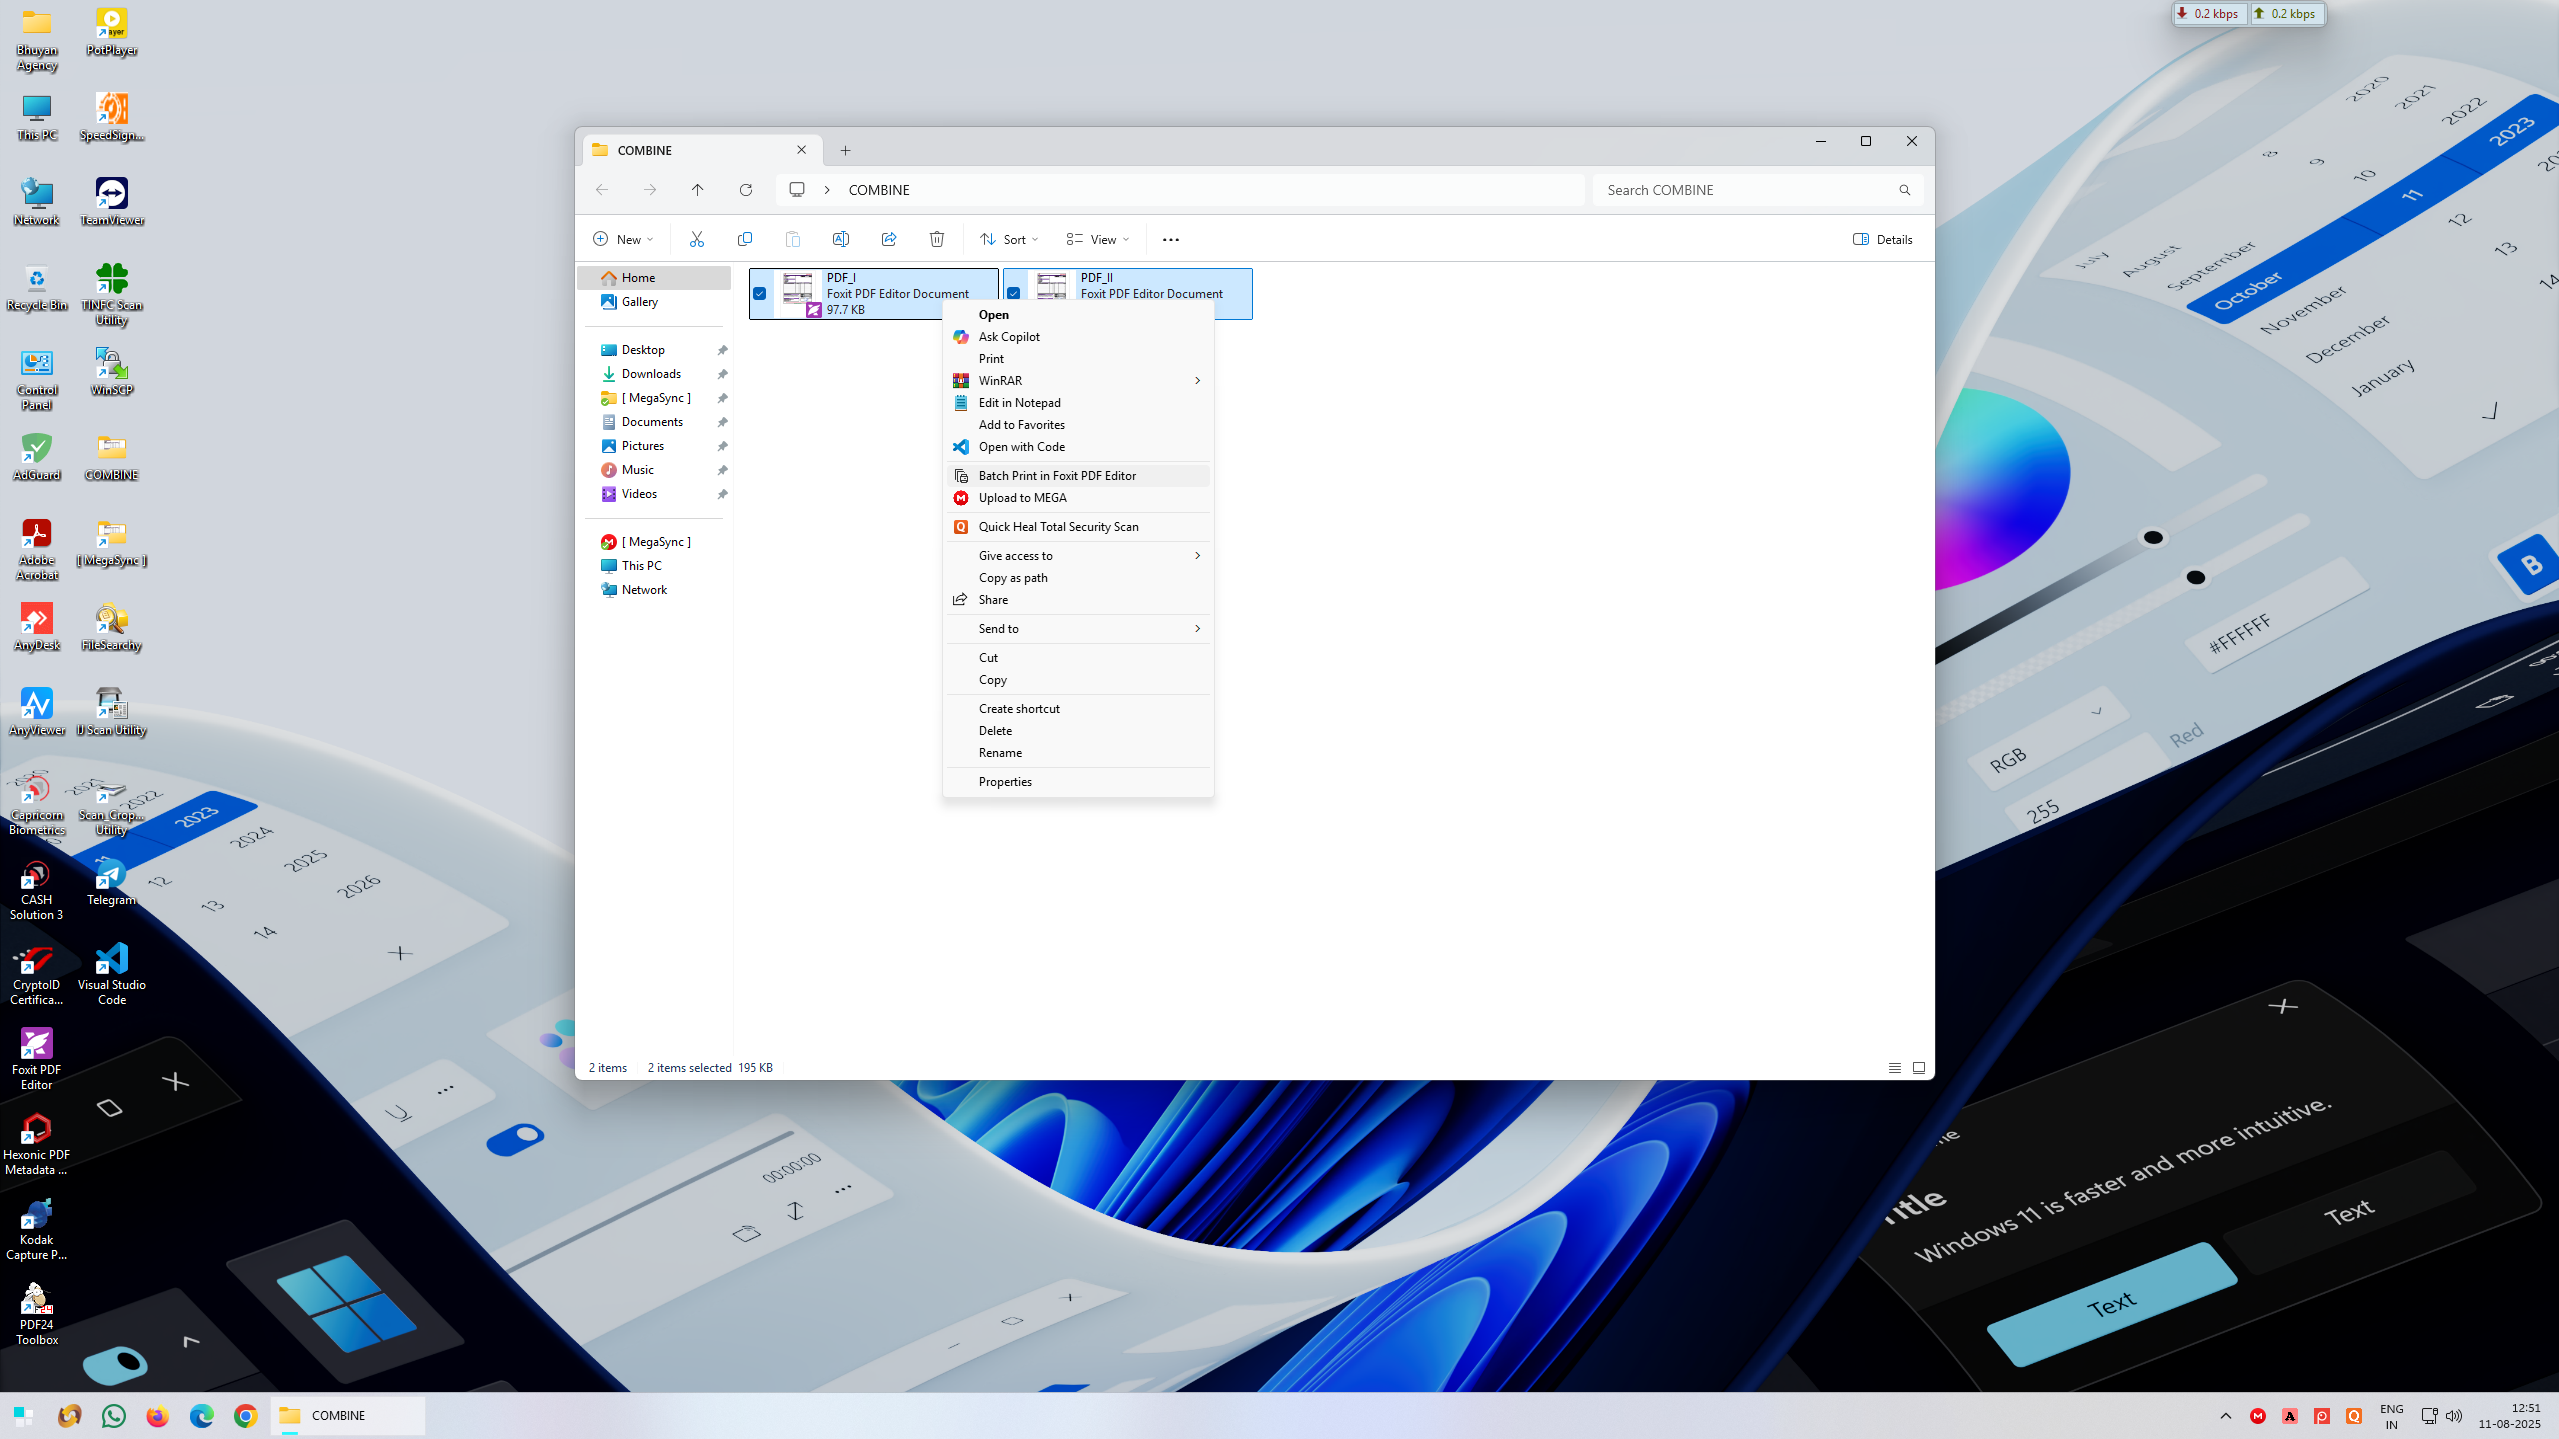
Task: Close the COMBINE tab
Action: [x=801, y=150]
